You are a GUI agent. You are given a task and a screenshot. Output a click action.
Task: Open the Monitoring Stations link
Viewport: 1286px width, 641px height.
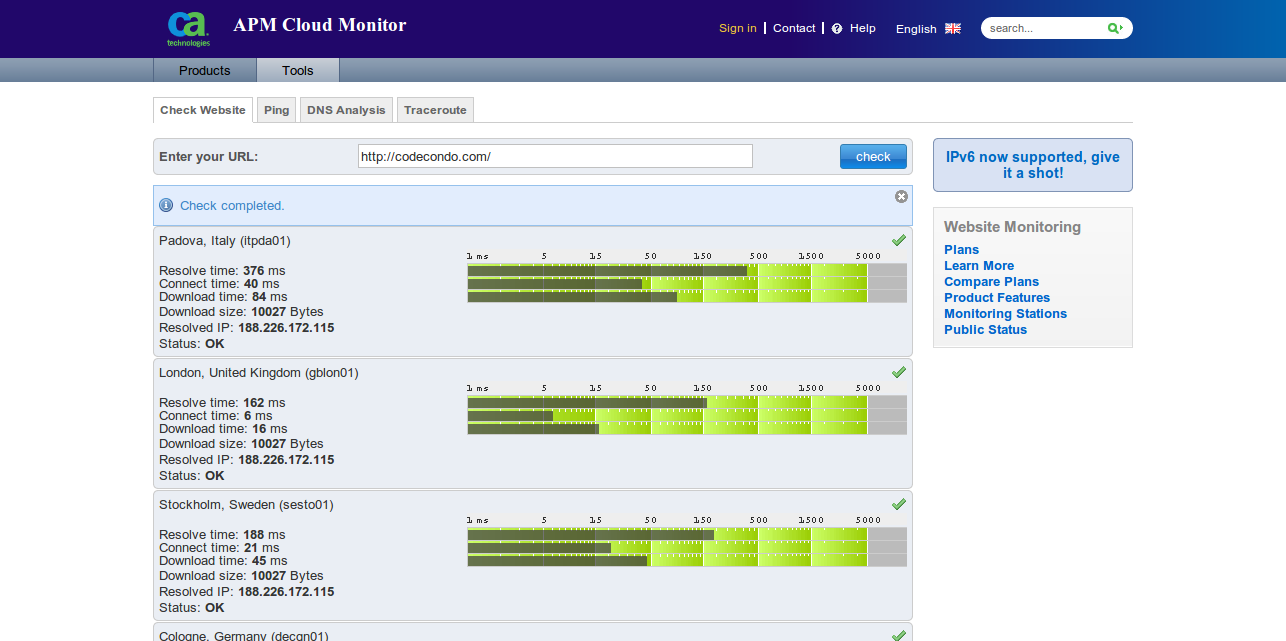[x=1006, y=314]
